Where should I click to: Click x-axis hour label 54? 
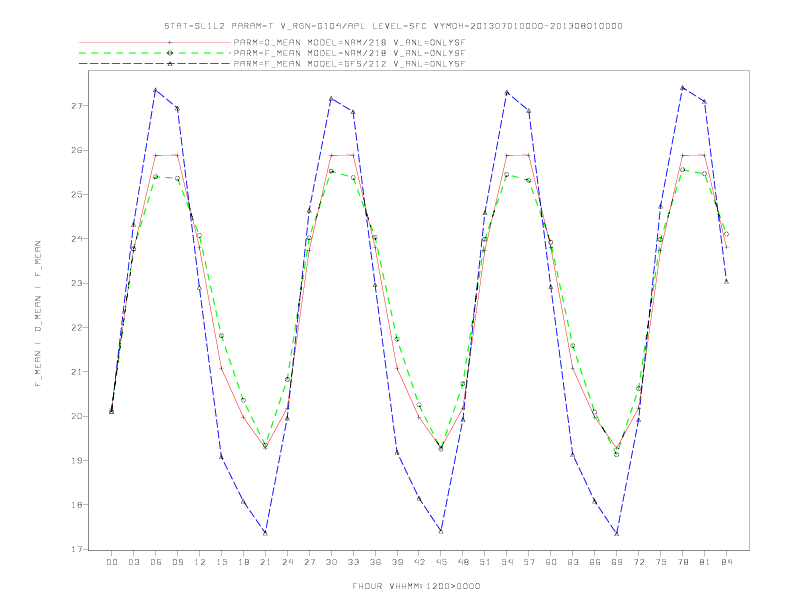click(507, 562)
